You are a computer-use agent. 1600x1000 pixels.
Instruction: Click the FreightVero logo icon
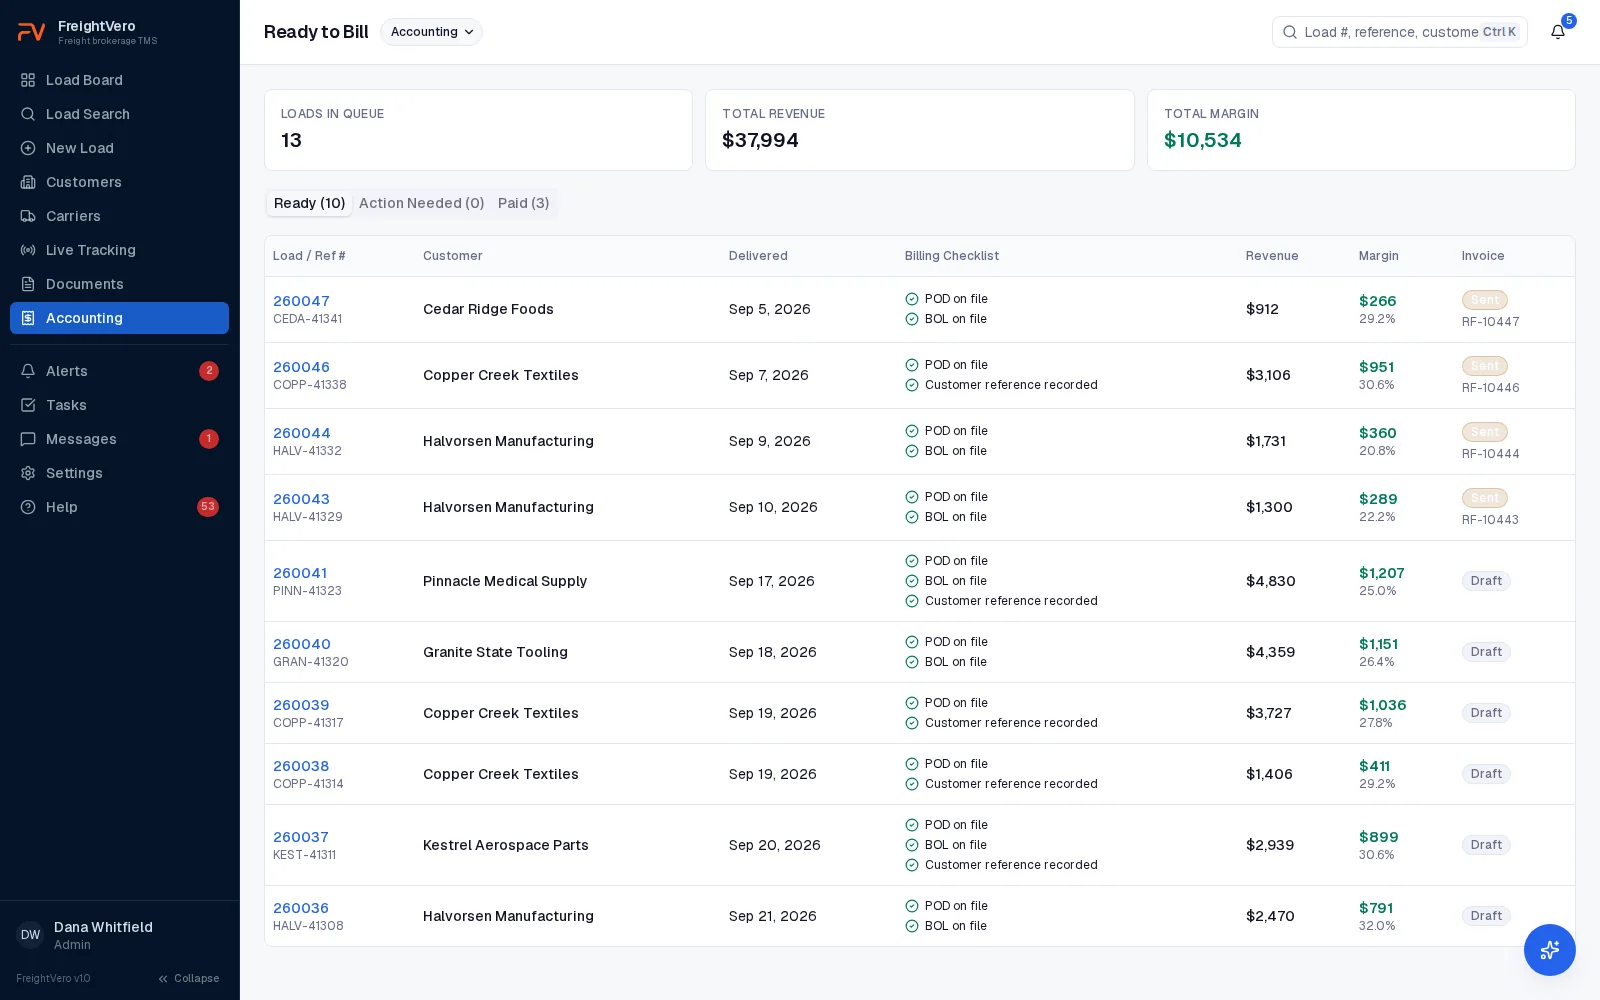31,32
